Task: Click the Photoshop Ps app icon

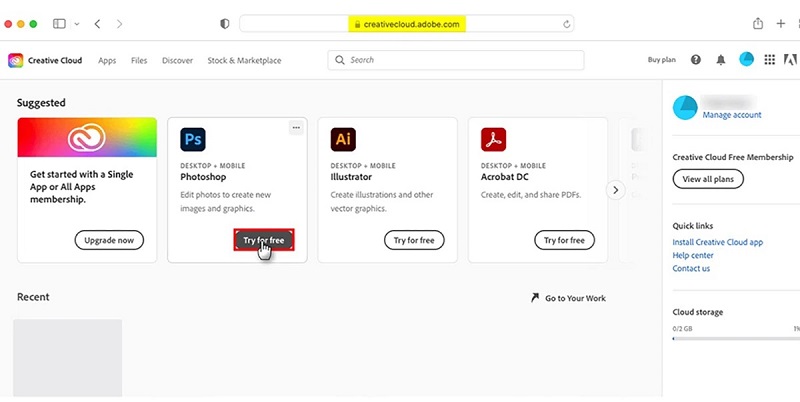Action: [x=193, y=139]
